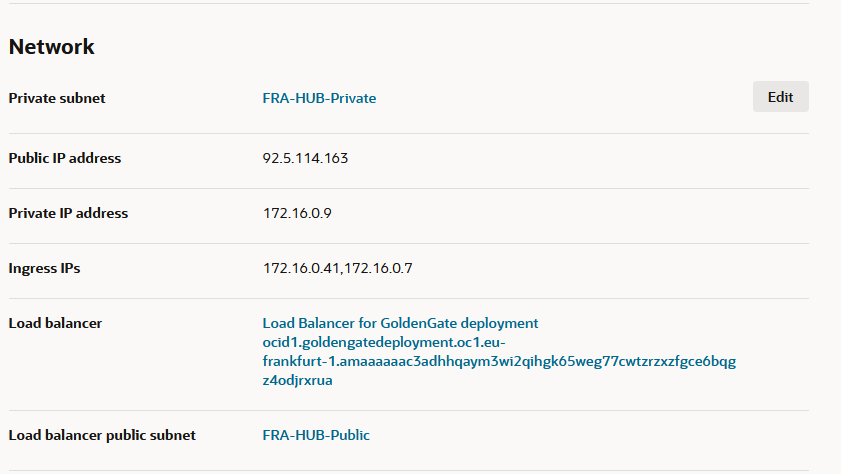
Task: Click the Private subnet field label
Action: point(57,98)
